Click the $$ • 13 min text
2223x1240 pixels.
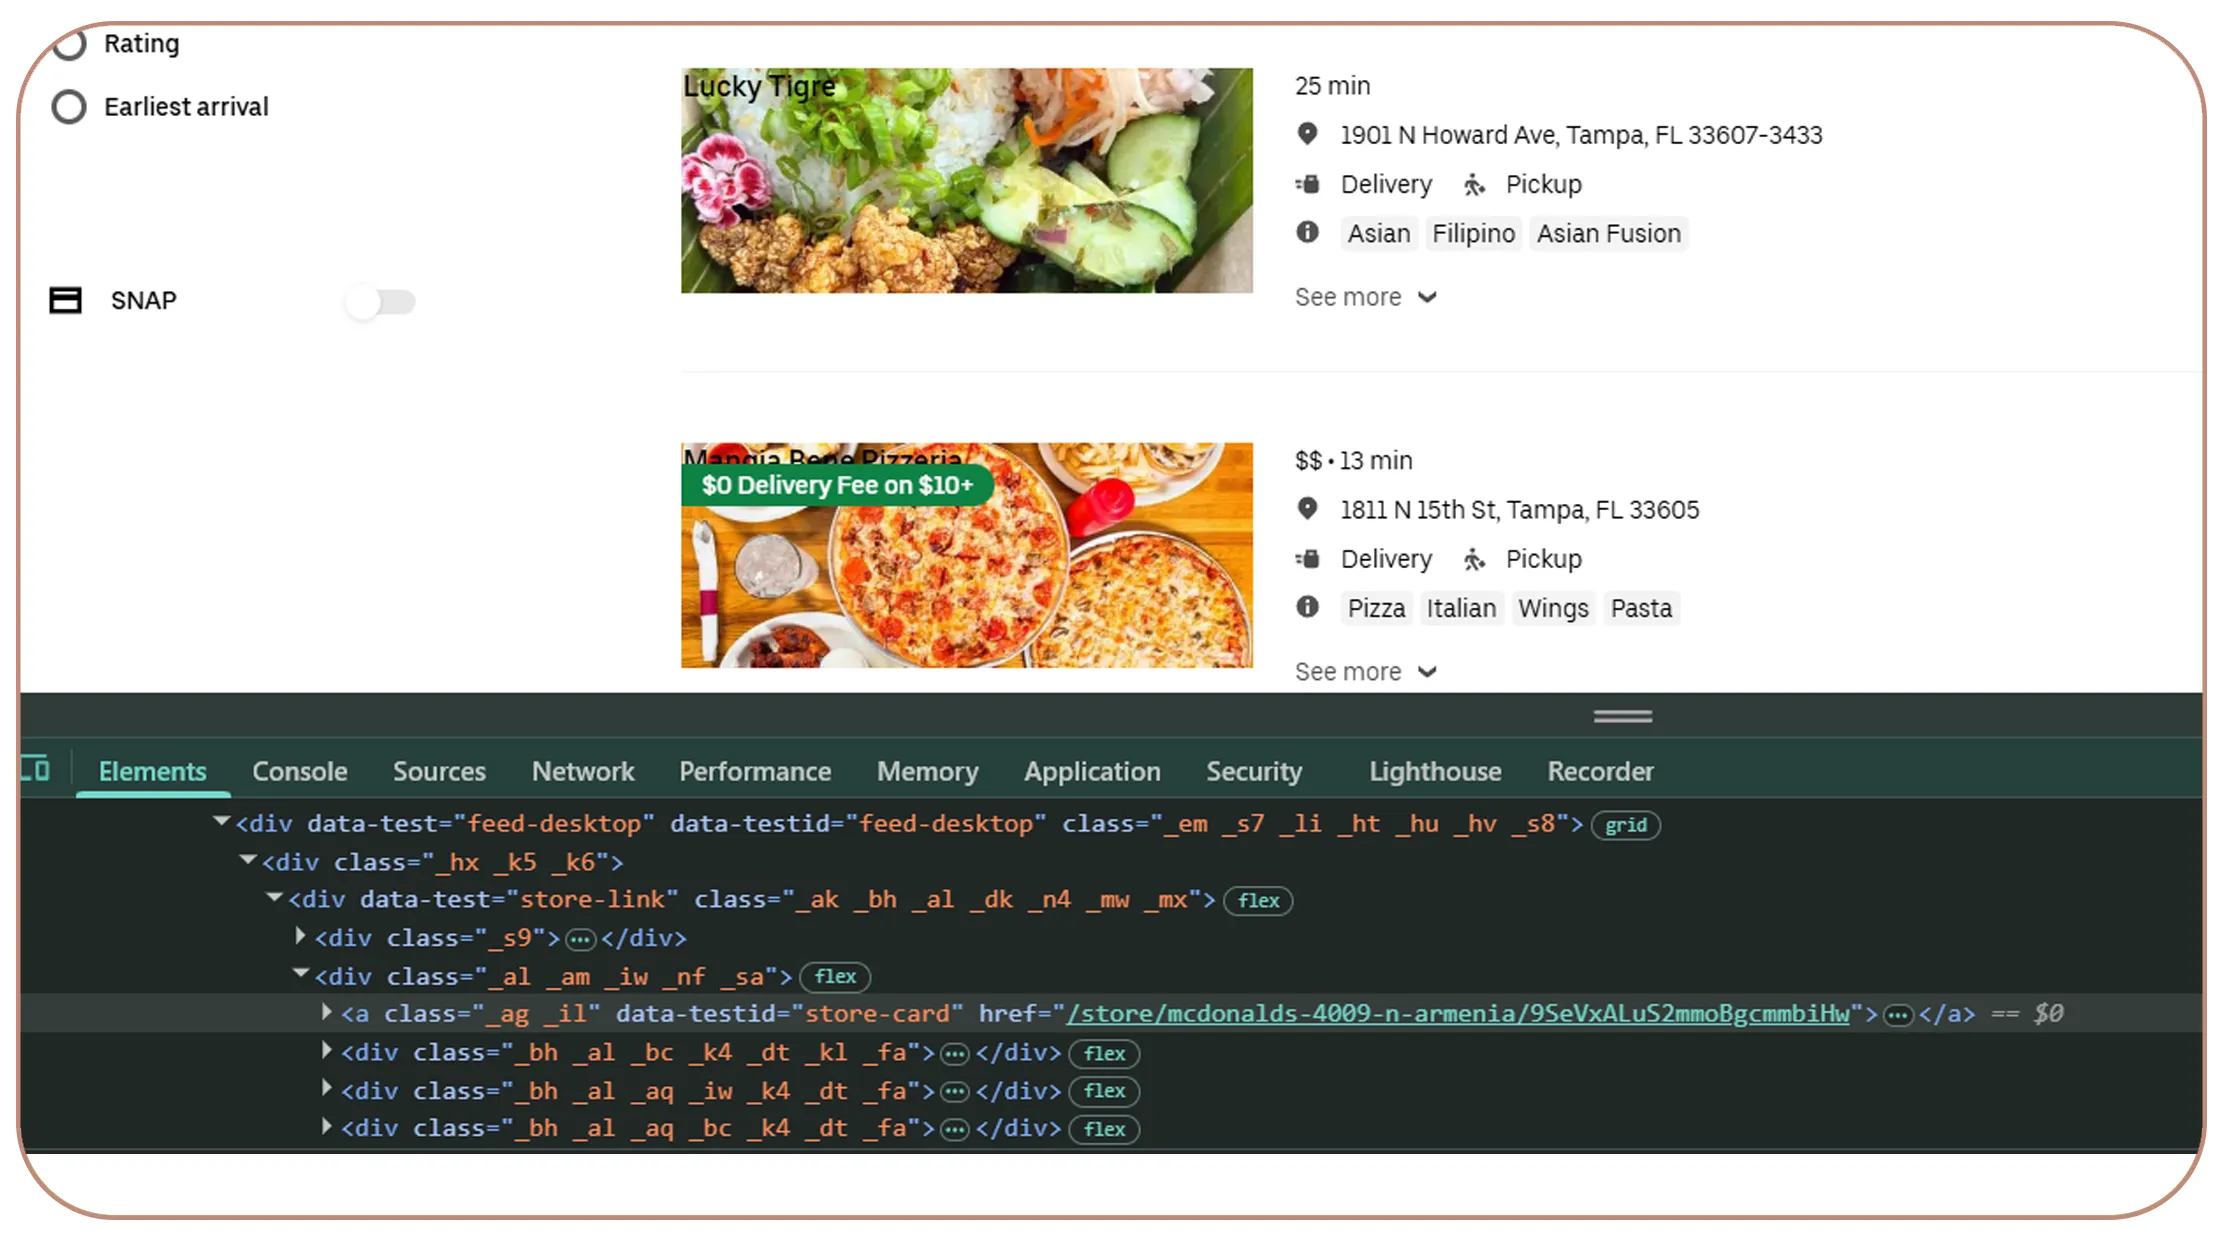coord(1353,461)
